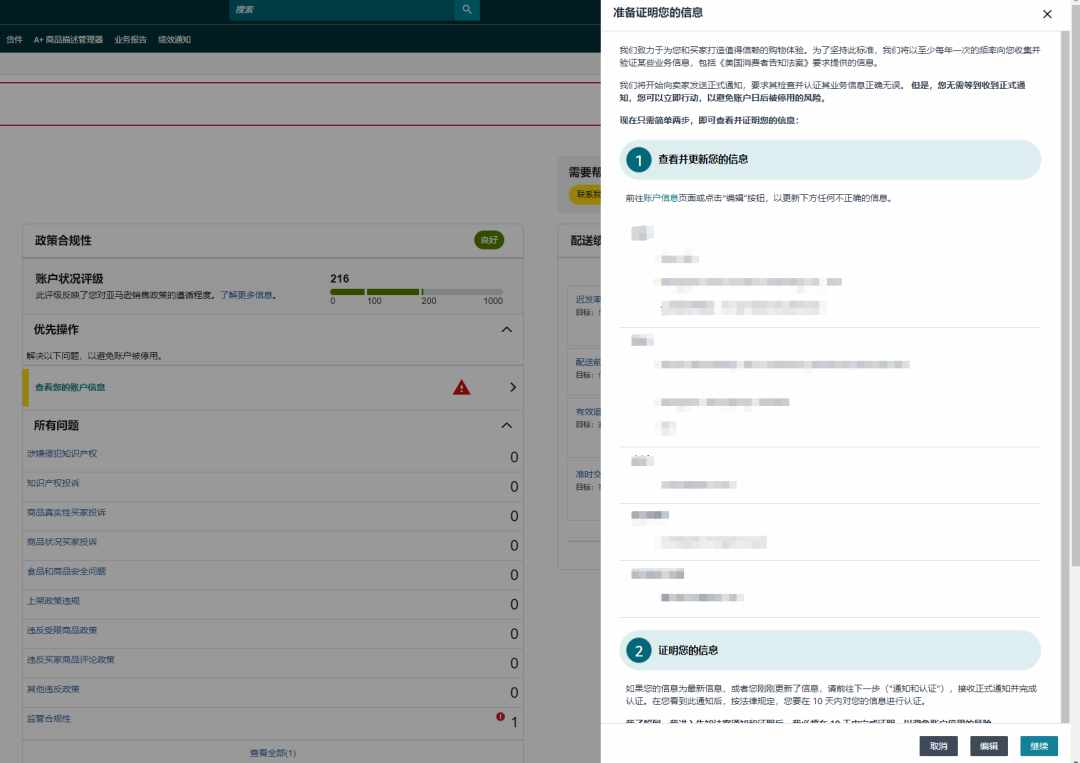Open the 货件 menu
This screenshot has width=1080, height=763.
click(14, 40)
